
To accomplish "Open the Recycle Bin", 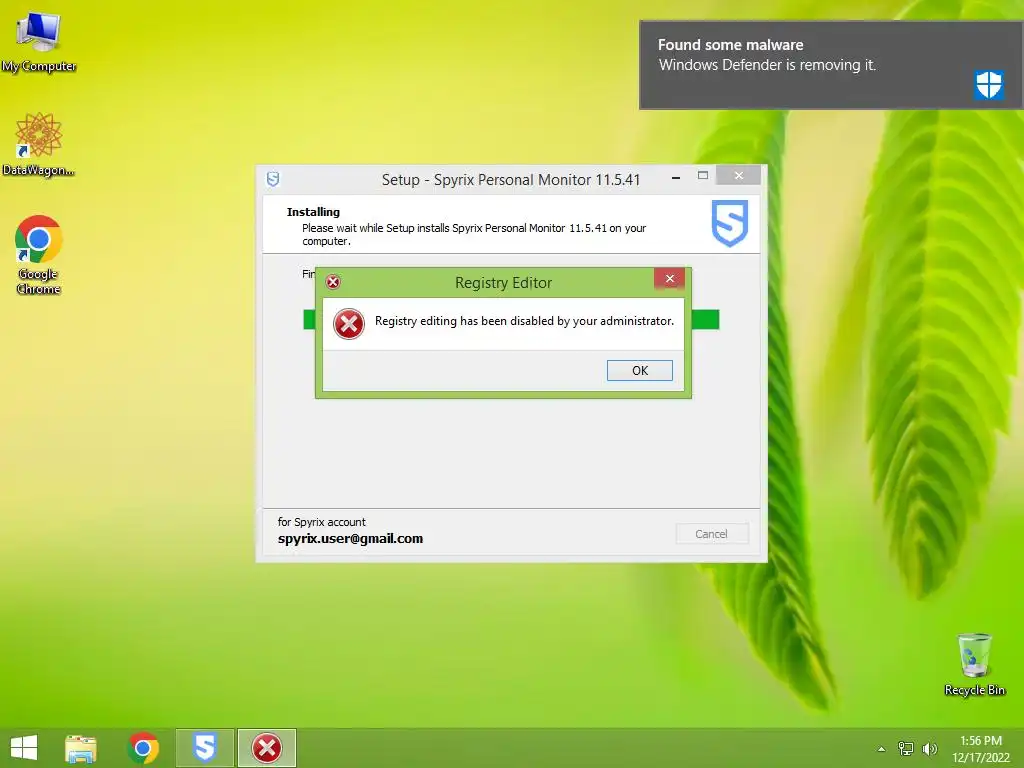I will 974,664.
